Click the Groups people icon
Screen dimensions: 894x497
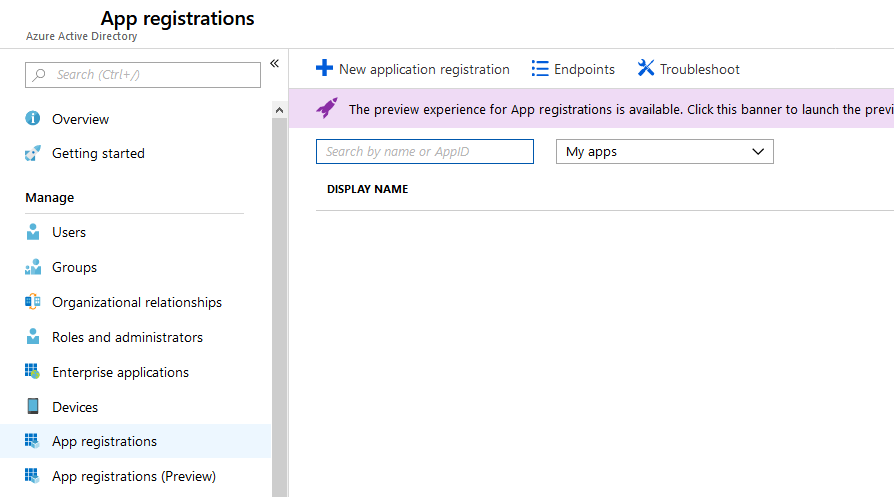point(33,267)
